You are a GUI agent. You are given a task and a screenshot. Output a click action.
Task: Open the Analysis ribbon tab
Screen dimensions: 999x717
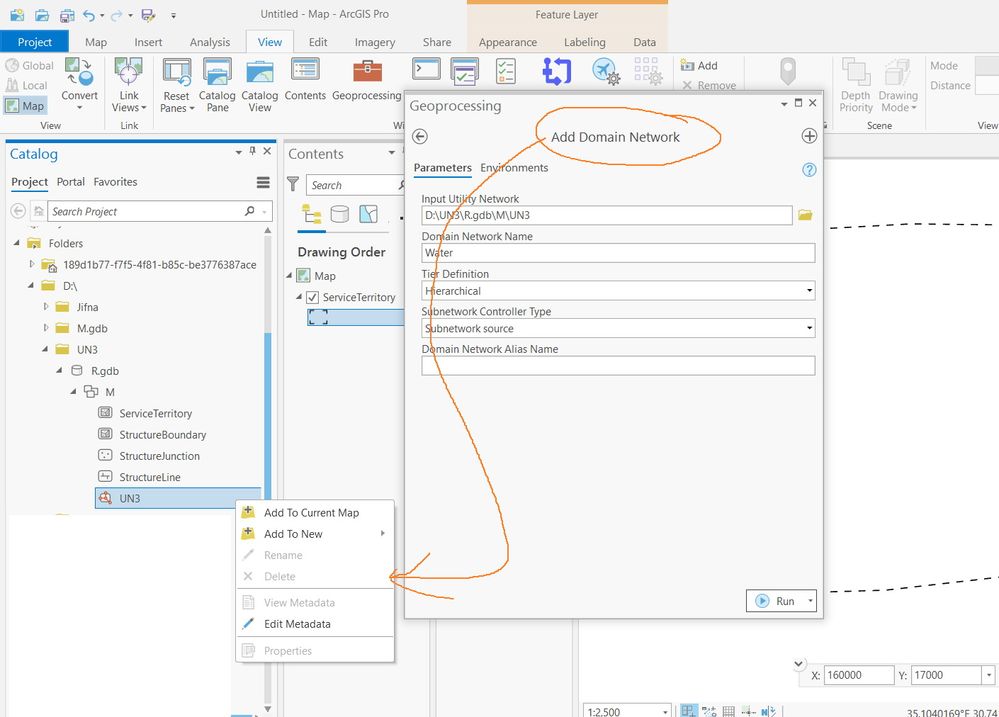tap(209, 42)
